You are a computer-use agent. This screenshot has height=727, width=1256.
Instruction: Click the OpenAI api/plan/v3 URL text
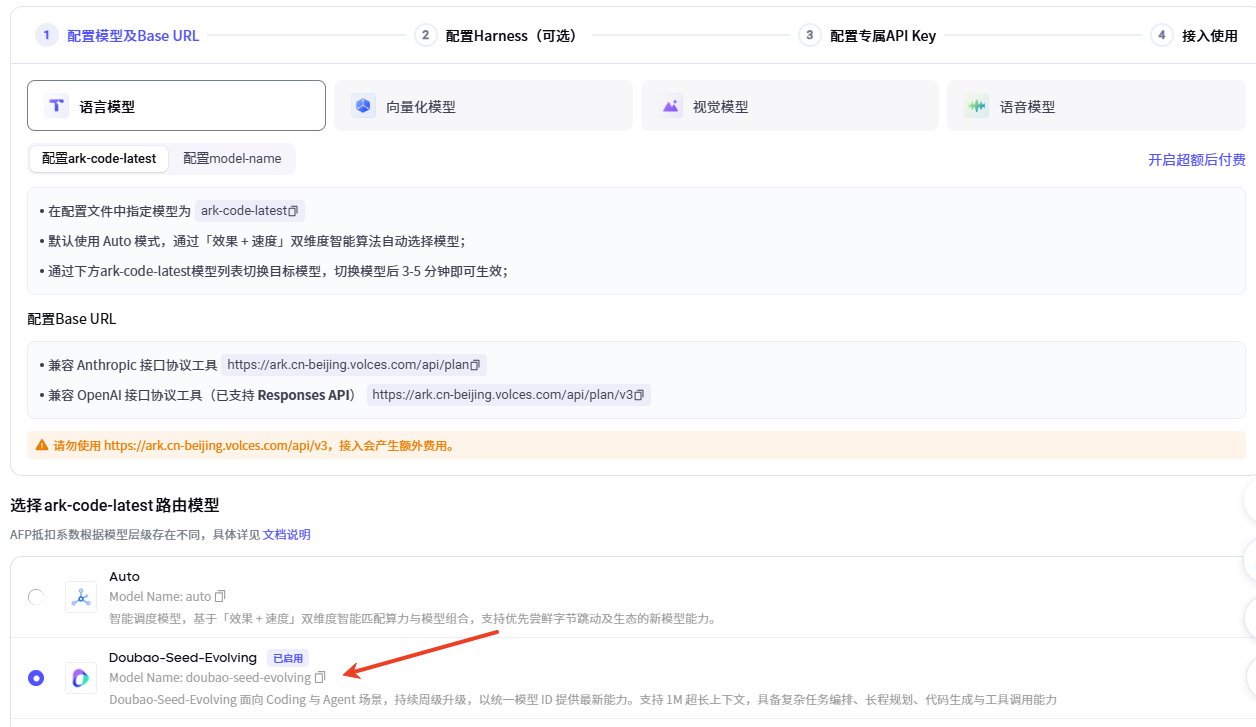[502, 395]
